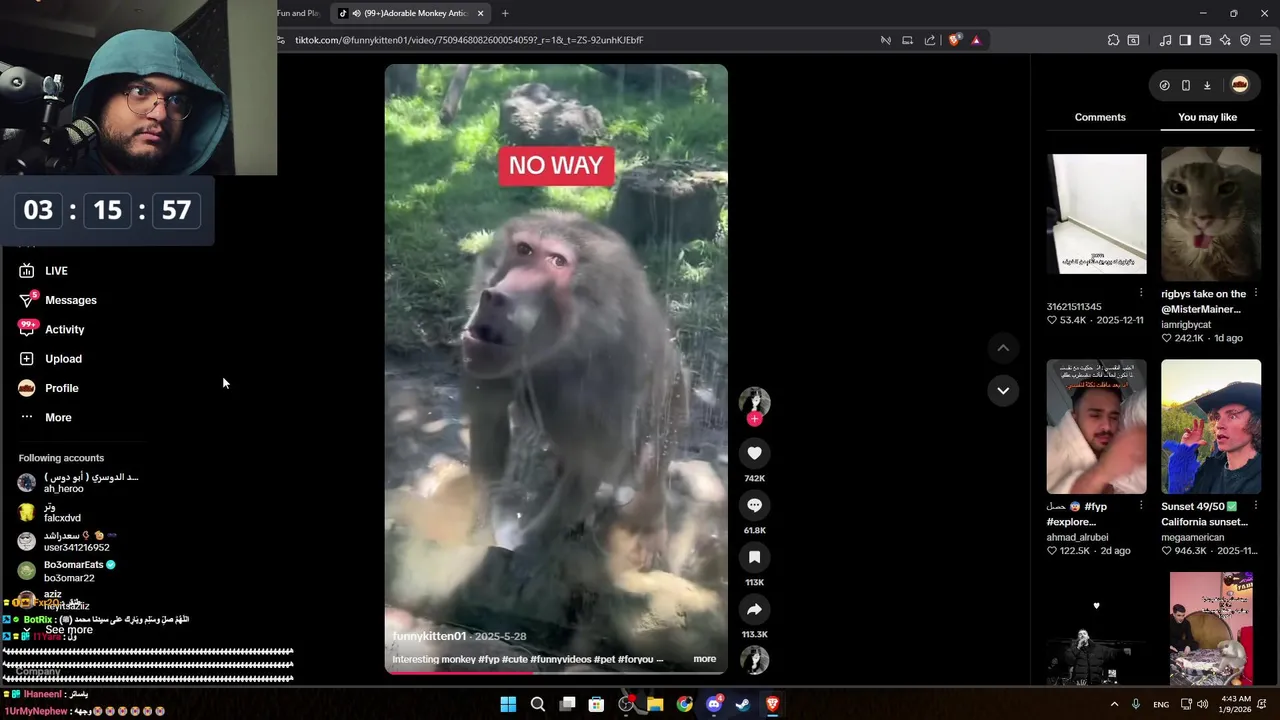The width and height of the screenshot is (1280, 720).
Task: Click the download desktop app icon in top pill
Action: click(x=1207, y=85)
